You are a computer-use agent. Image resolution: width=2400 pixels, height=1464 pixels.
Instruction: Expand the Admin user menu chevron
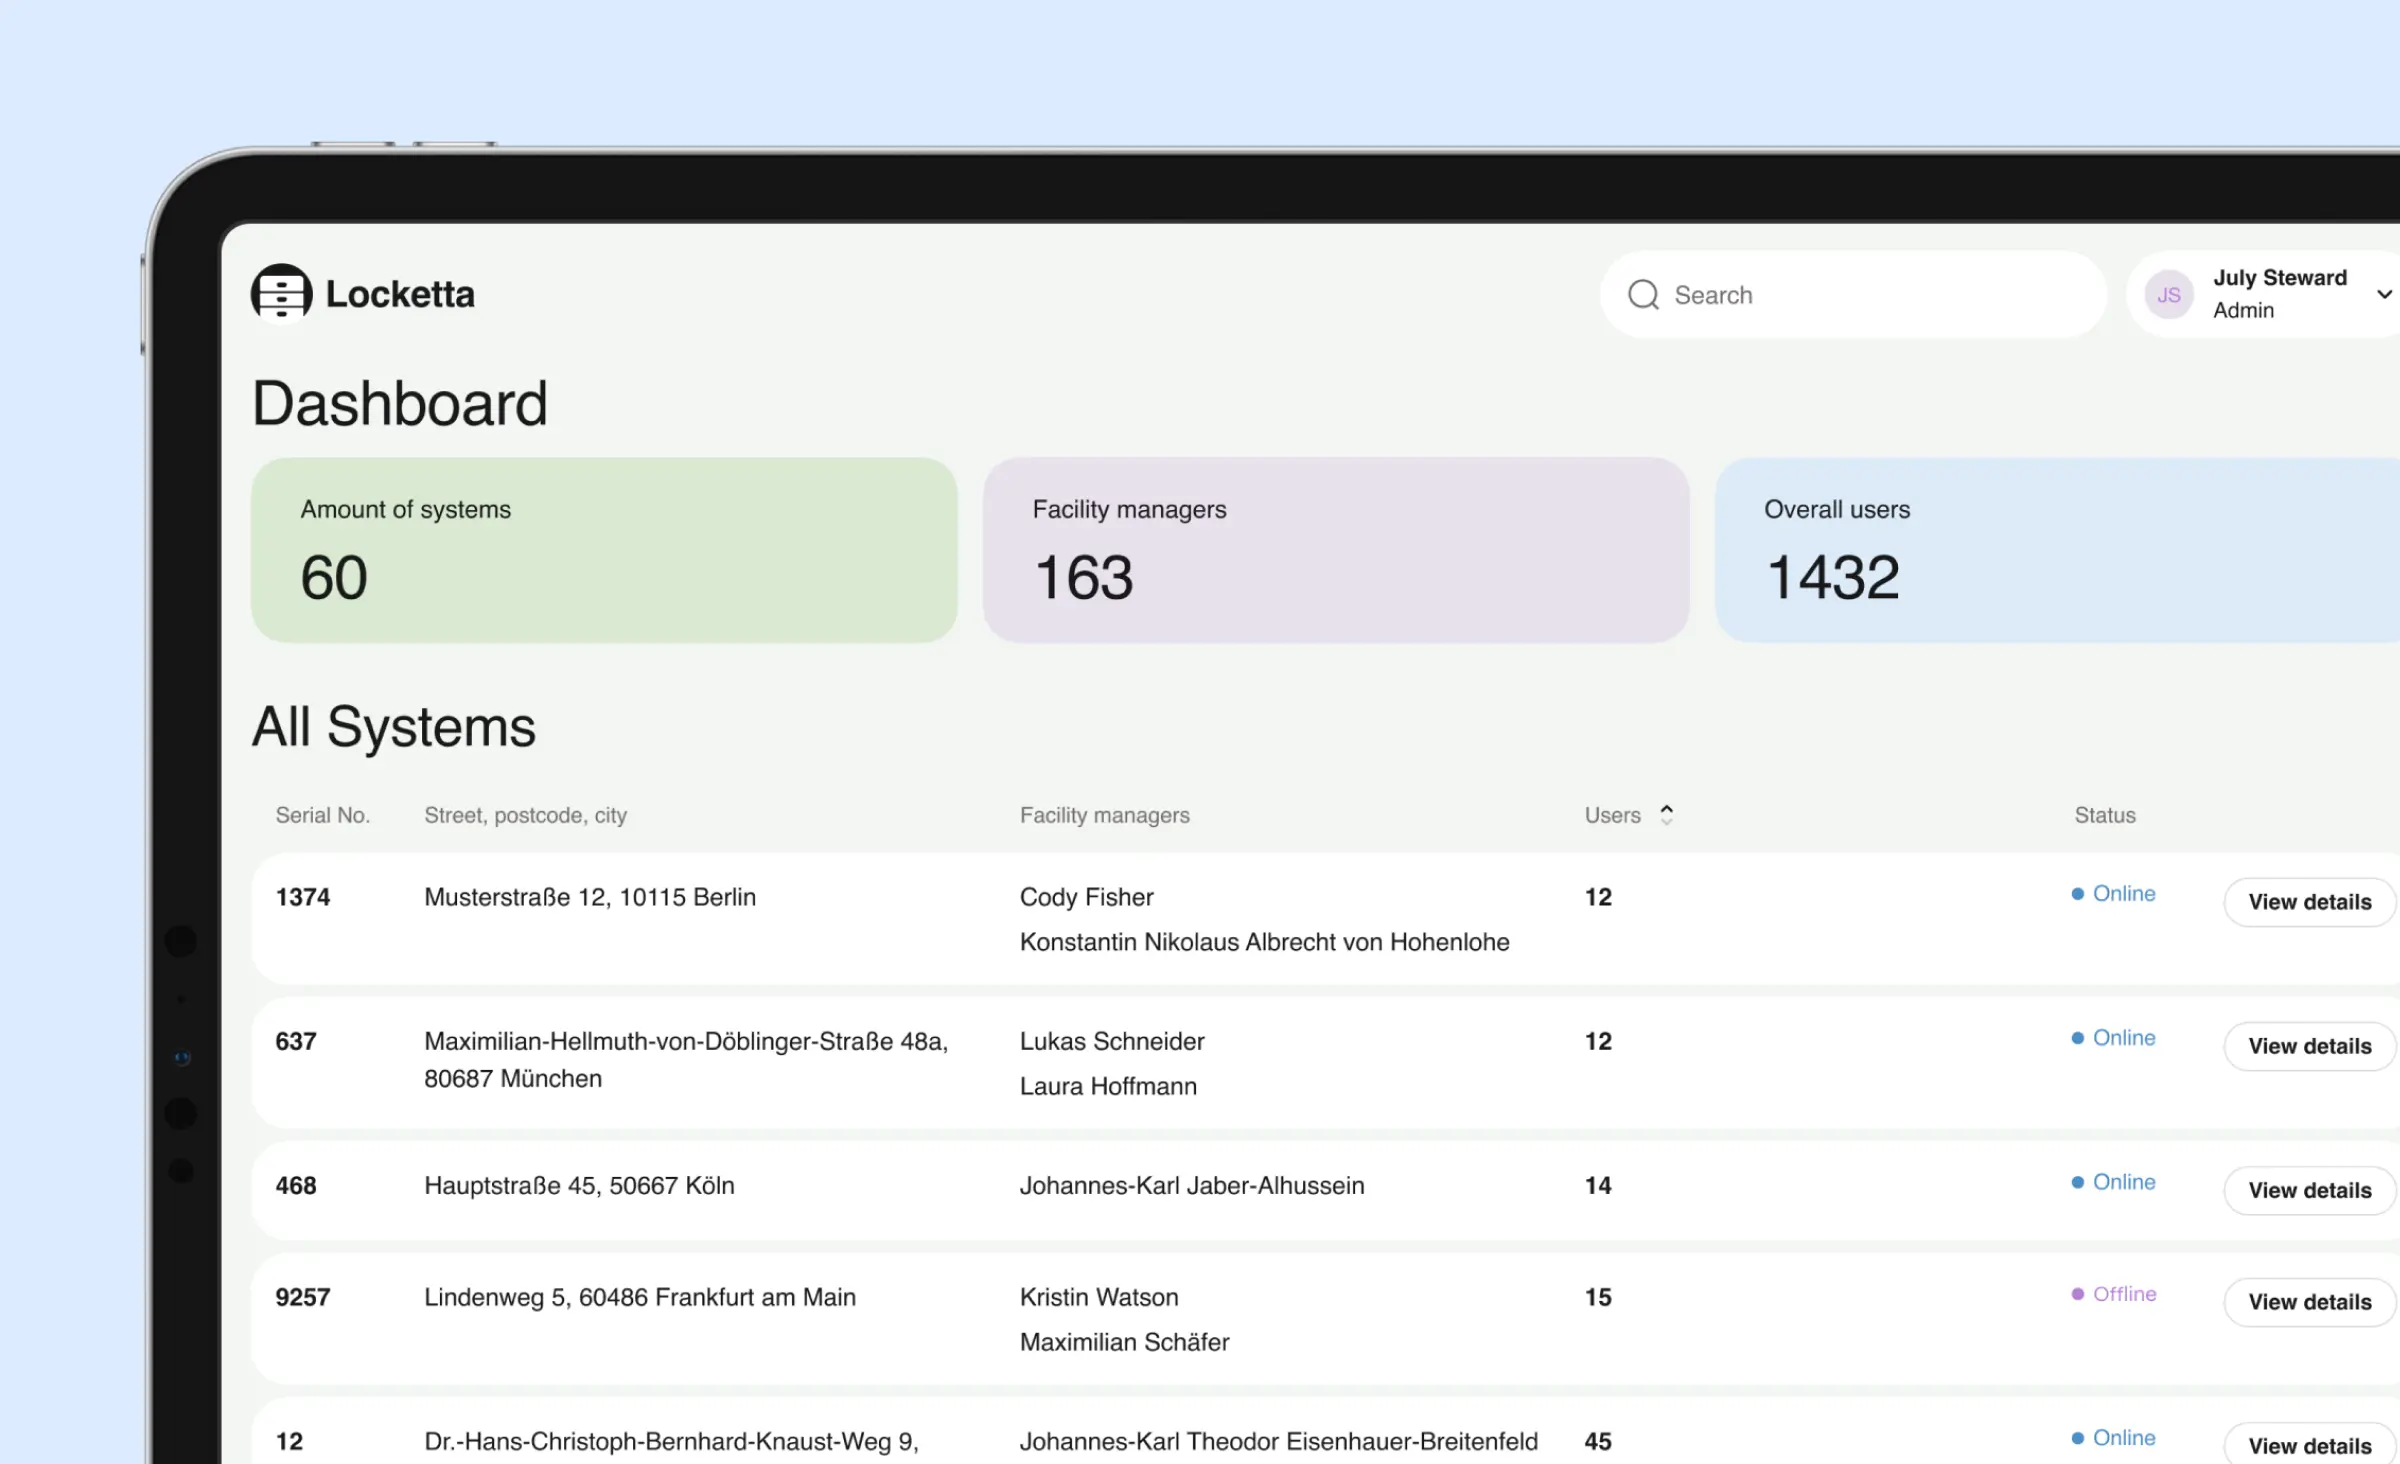(2386, 294)
